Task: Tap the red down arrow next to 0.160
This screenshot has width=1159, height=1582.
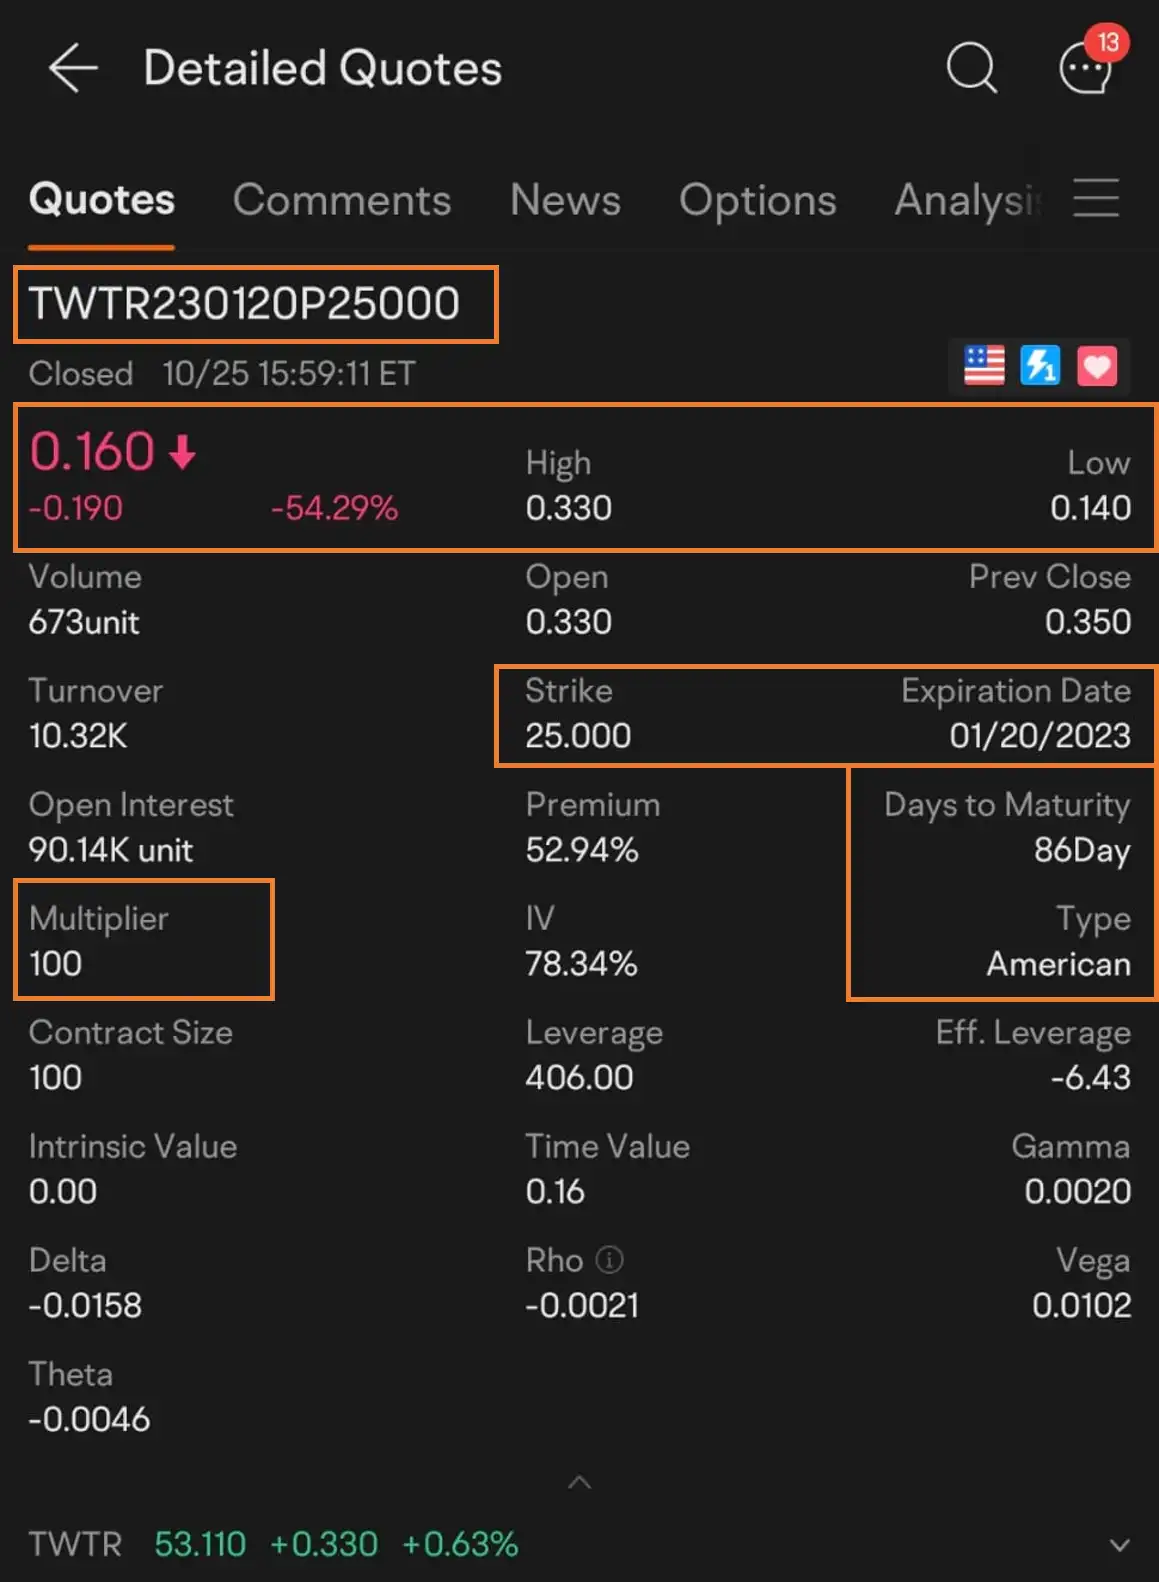Action: click(182, 452)
